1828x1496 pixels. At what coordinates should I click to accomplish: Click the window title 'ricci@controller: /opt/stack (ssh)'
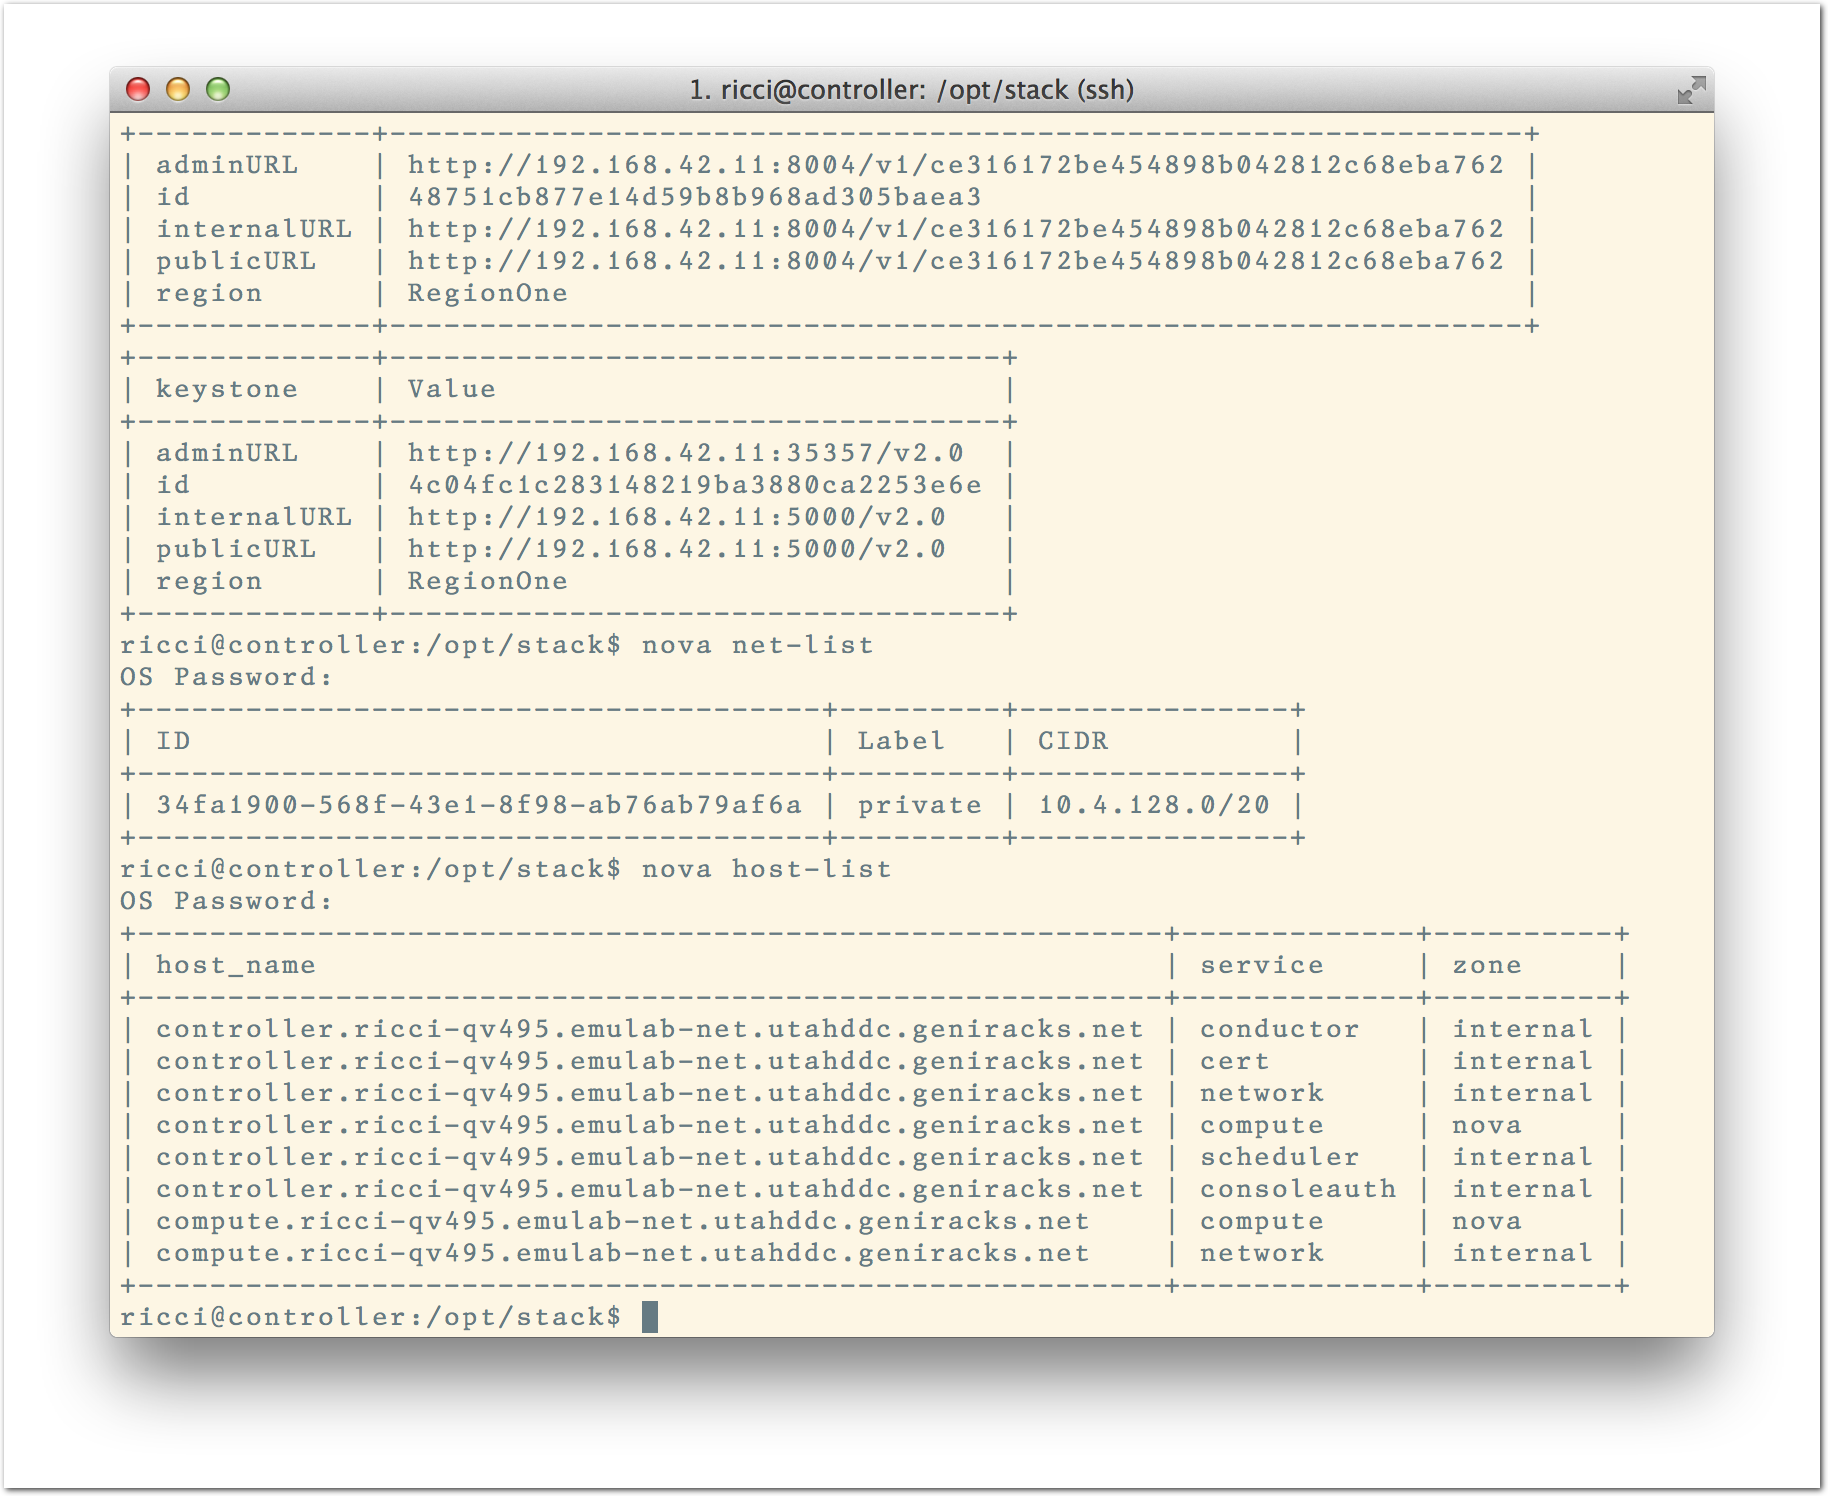click(912, 90)
